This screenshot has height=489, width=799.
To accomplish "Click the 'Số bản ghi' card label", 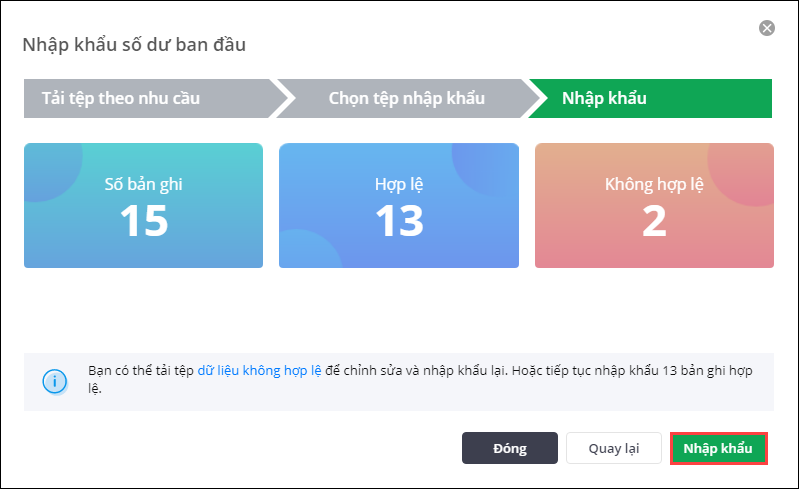I will tap(143, 184).
